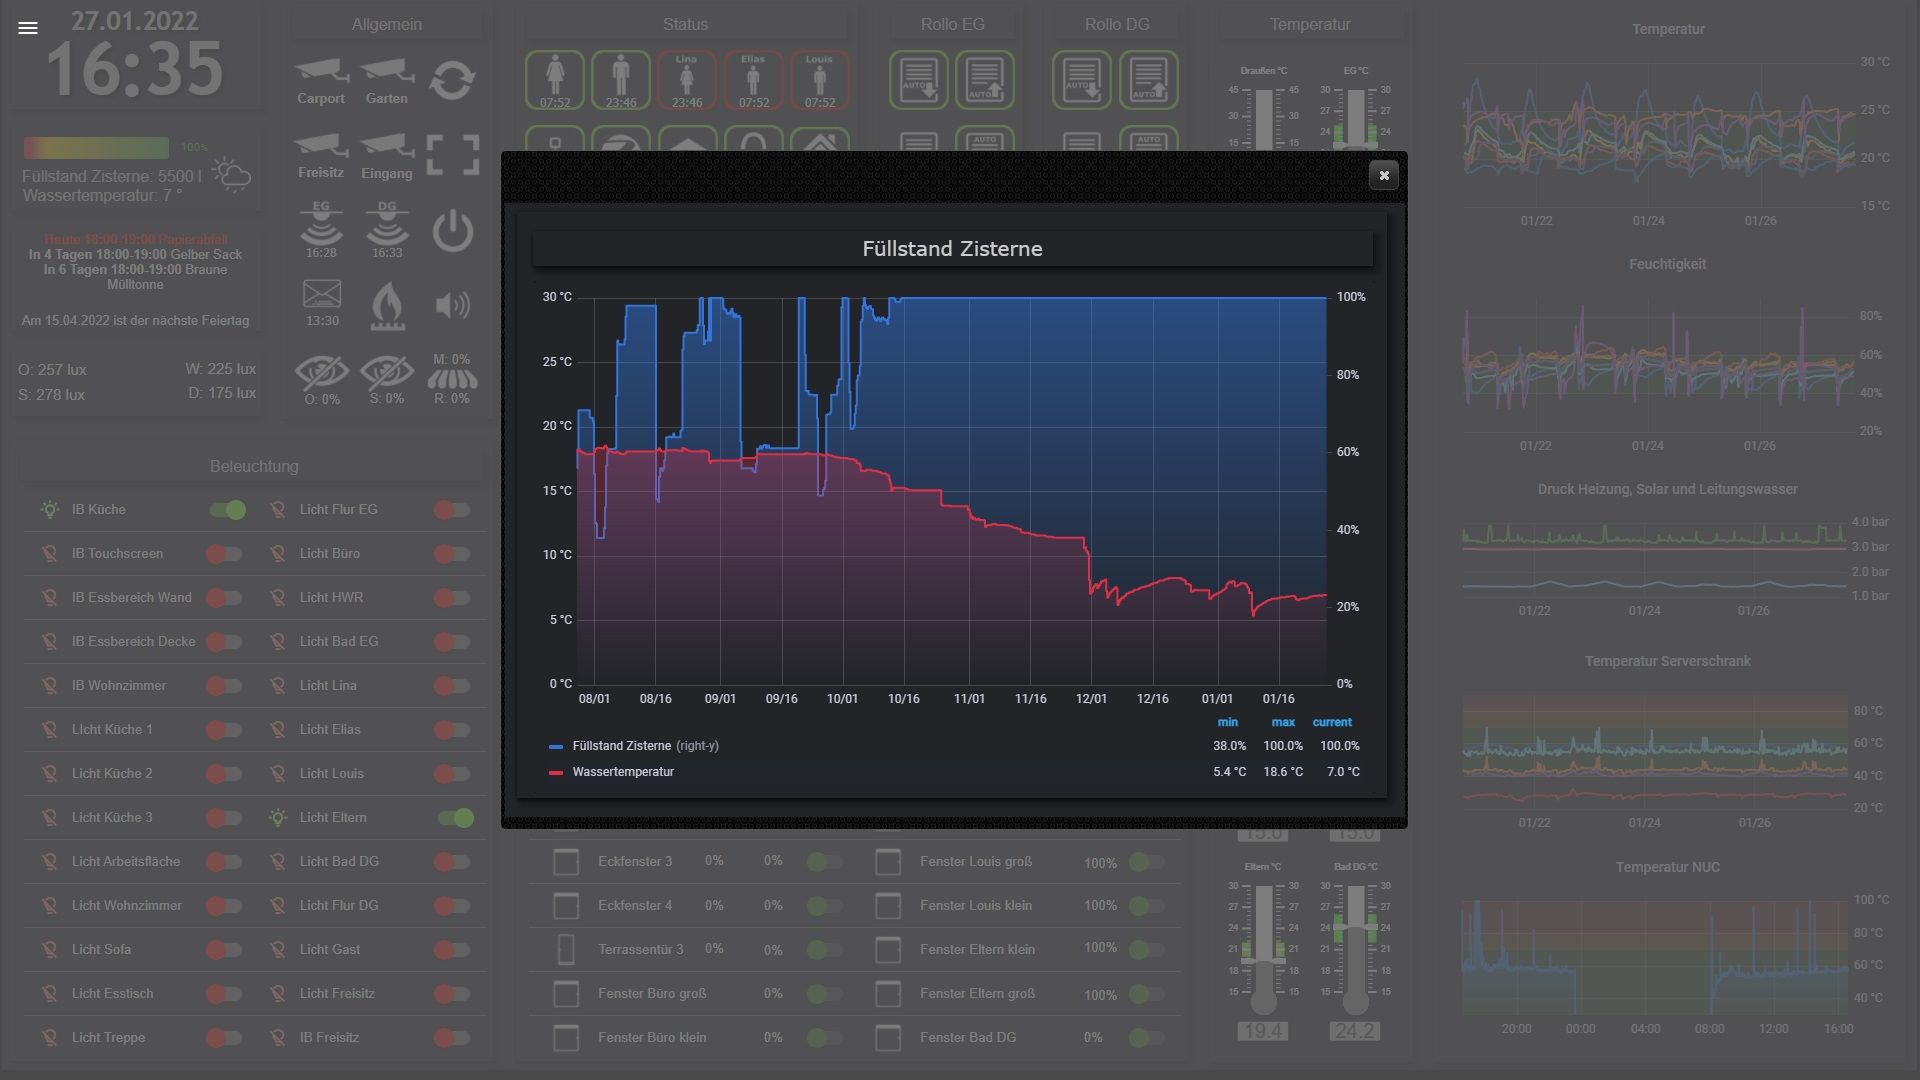
Task: Click the 24.2 Bad DG temperature value
Action: point(1354,1031)
